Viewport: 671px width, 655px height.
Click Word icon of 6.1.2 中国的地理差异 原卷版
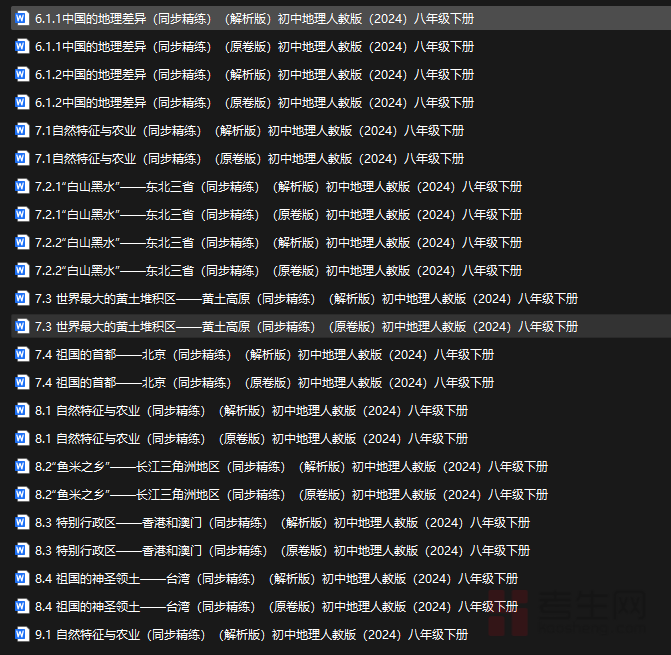(x=23, y=102)
